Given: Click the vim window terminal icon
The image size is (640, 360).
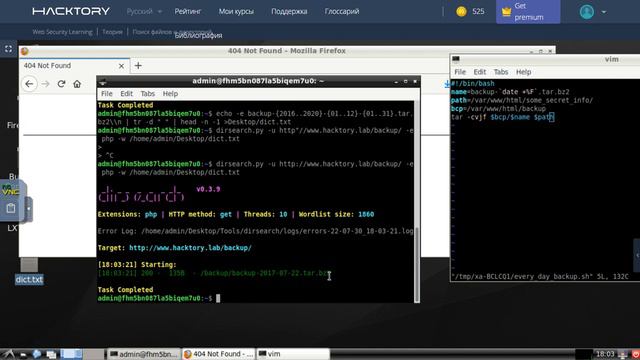Looking at the screenshot, I should pos(456,59).
